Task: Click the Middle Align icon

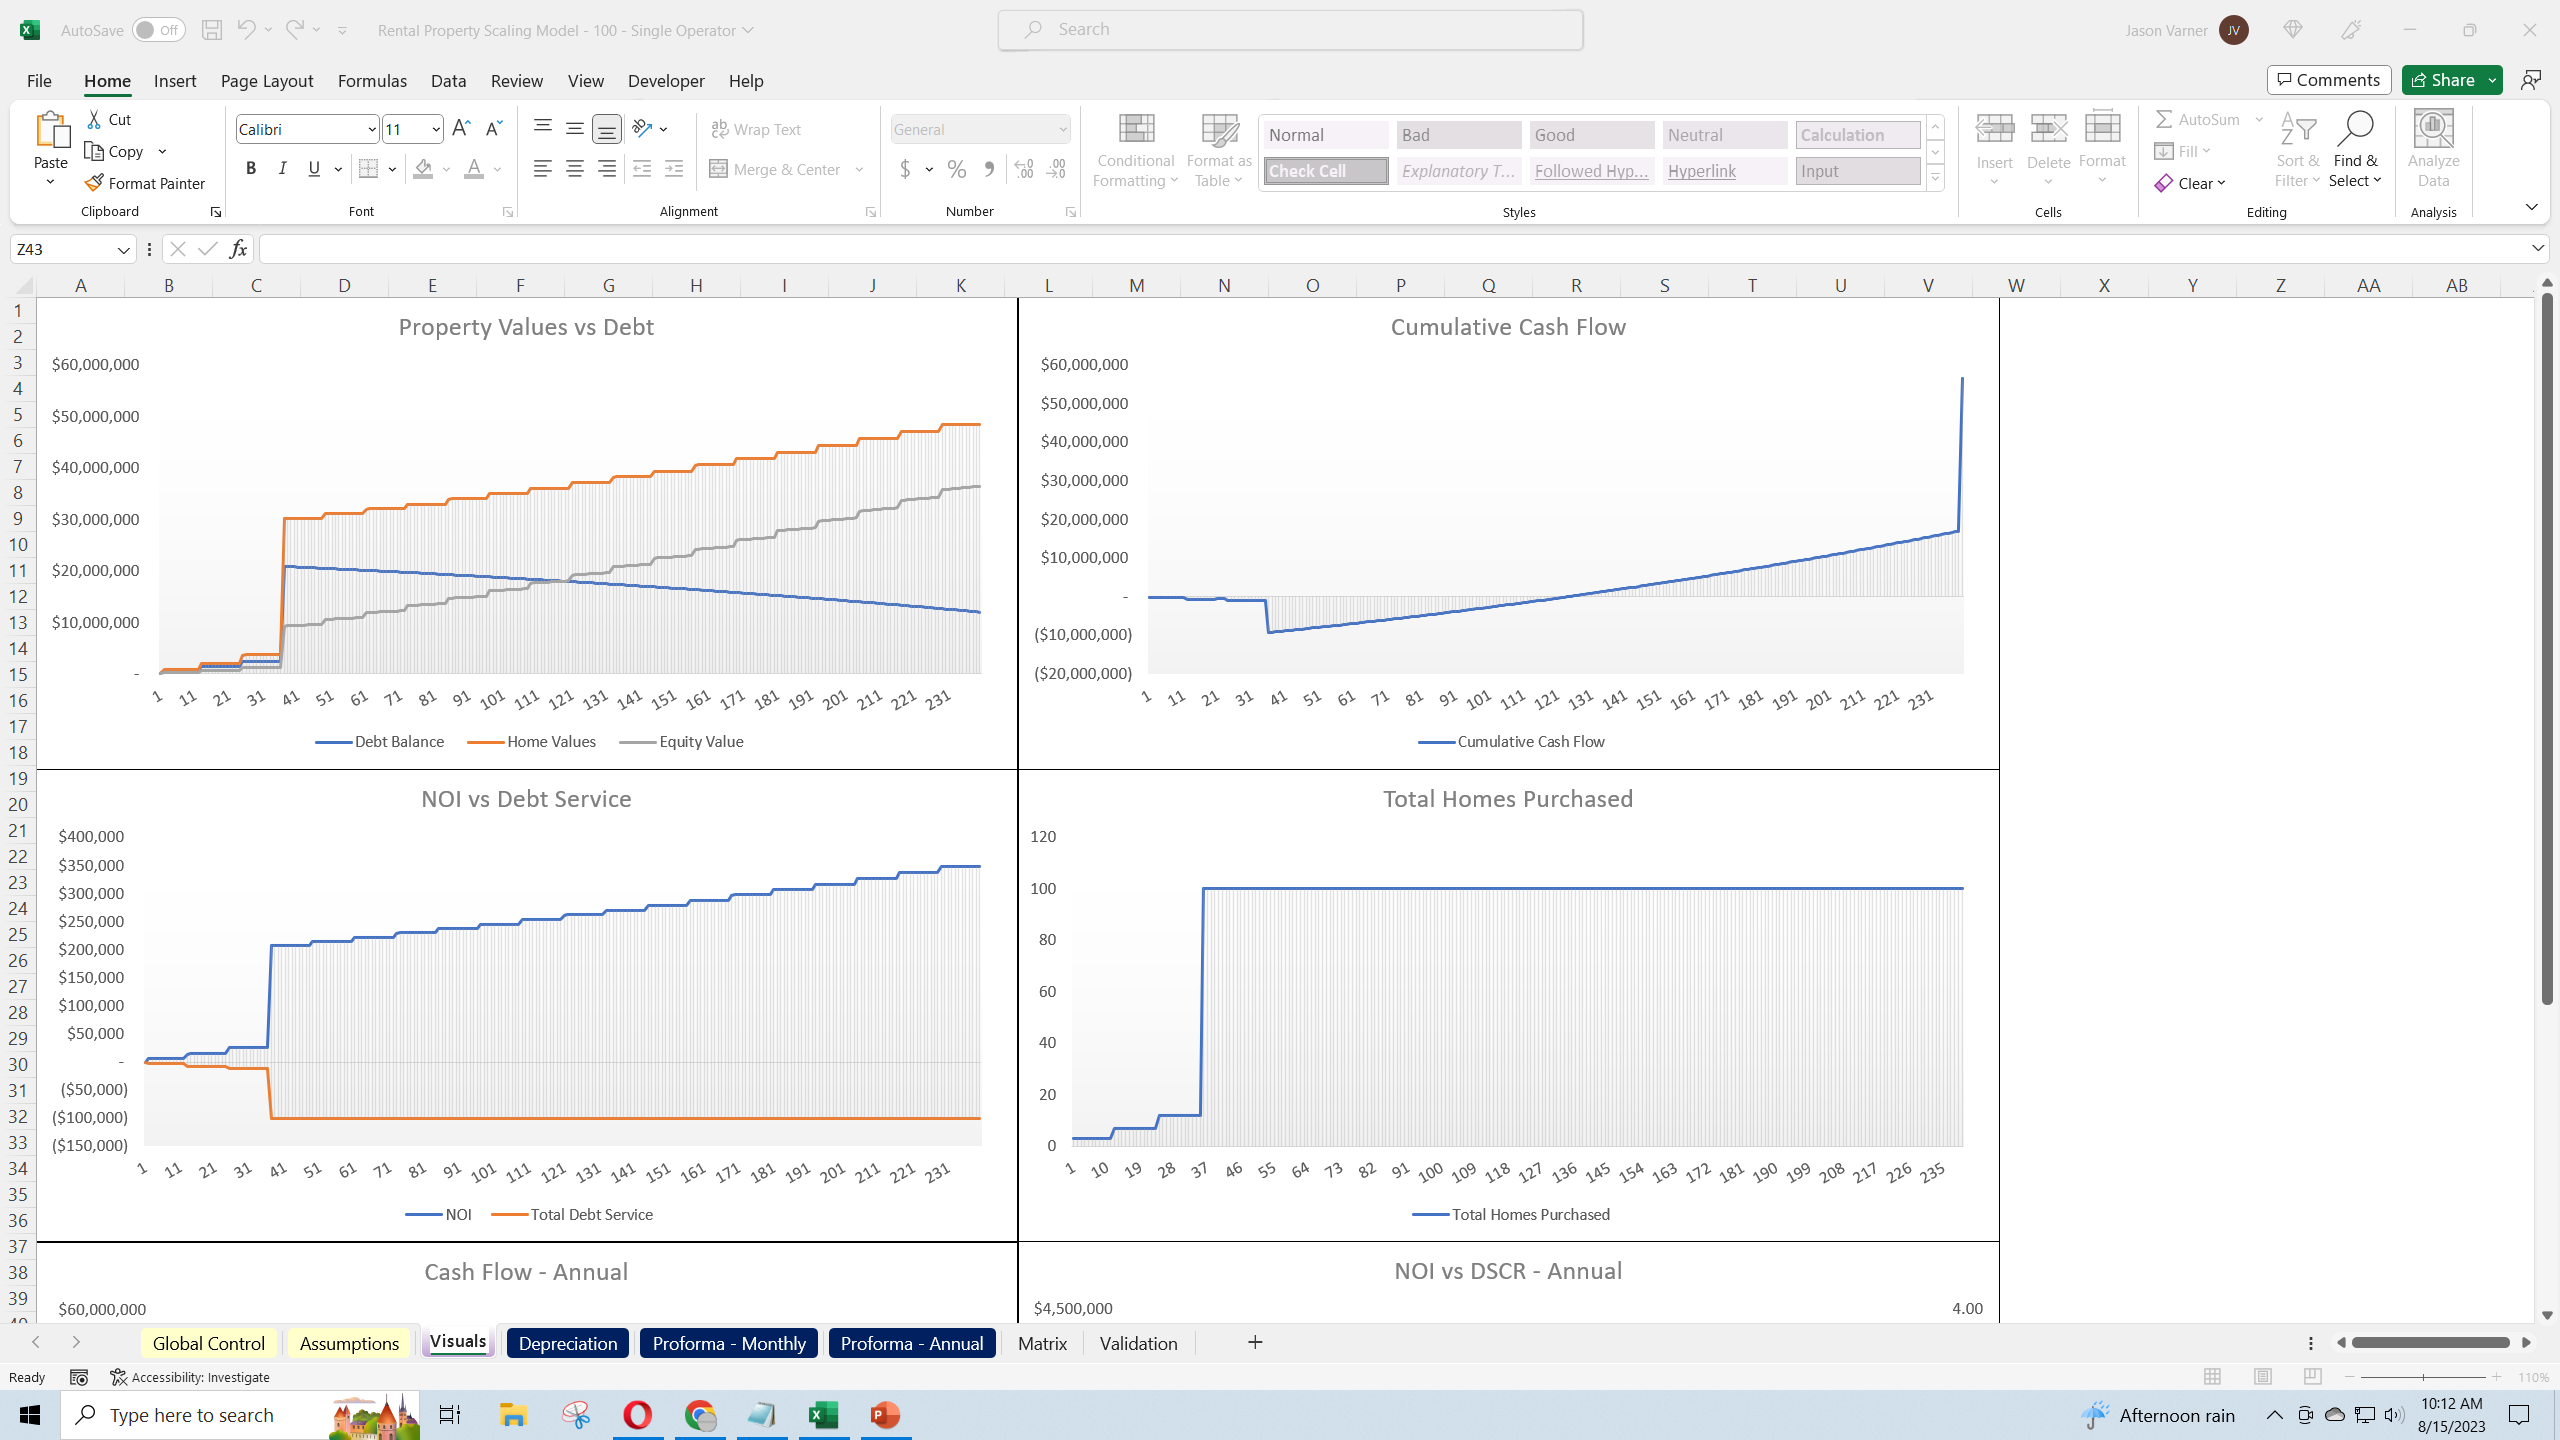Action: [575, 129]
